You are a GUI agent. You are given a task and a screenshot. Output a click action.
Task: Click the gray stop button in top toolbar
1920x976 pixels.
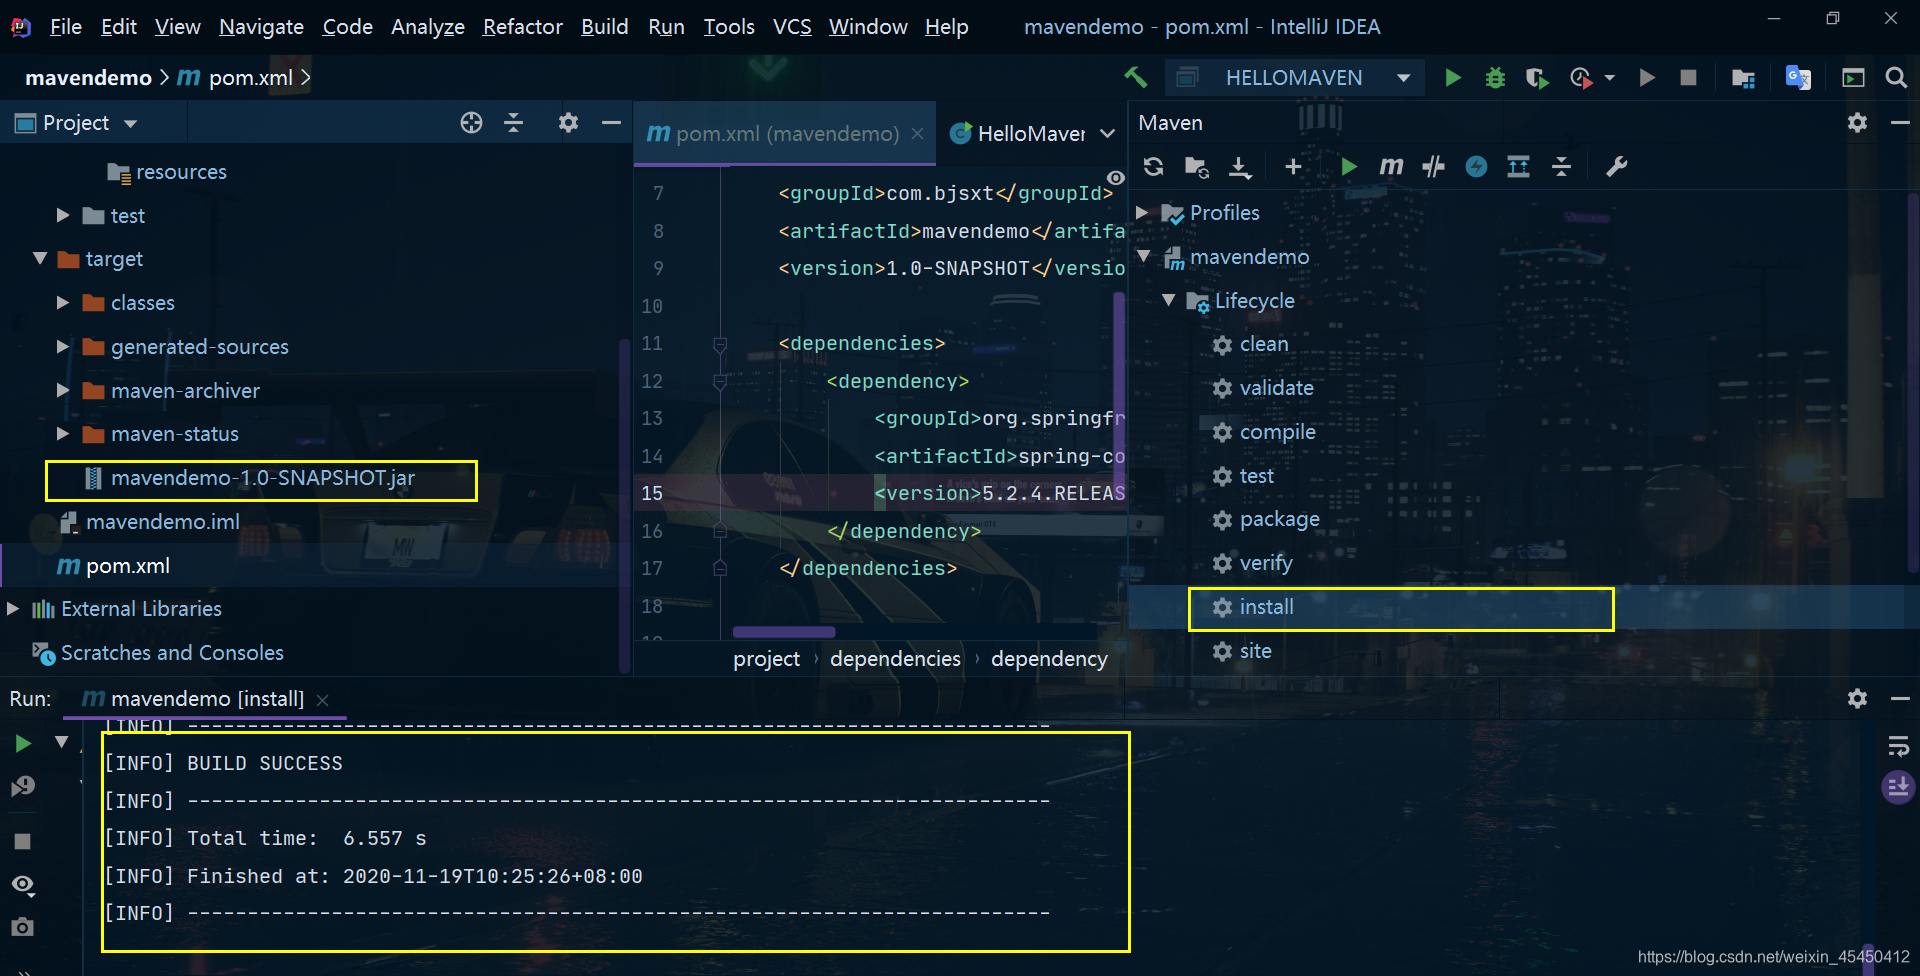point(1688,78)
